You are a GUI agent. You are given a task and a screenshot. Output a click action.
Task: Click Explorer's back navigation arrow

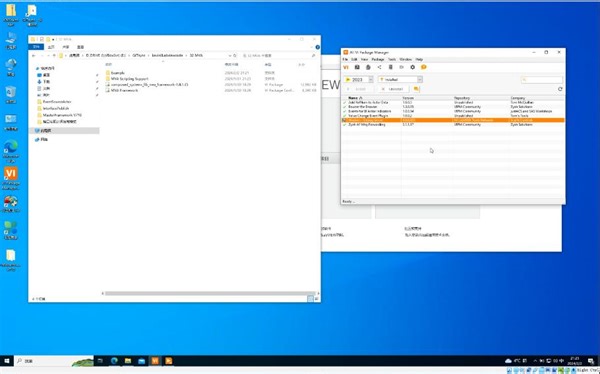34,56
